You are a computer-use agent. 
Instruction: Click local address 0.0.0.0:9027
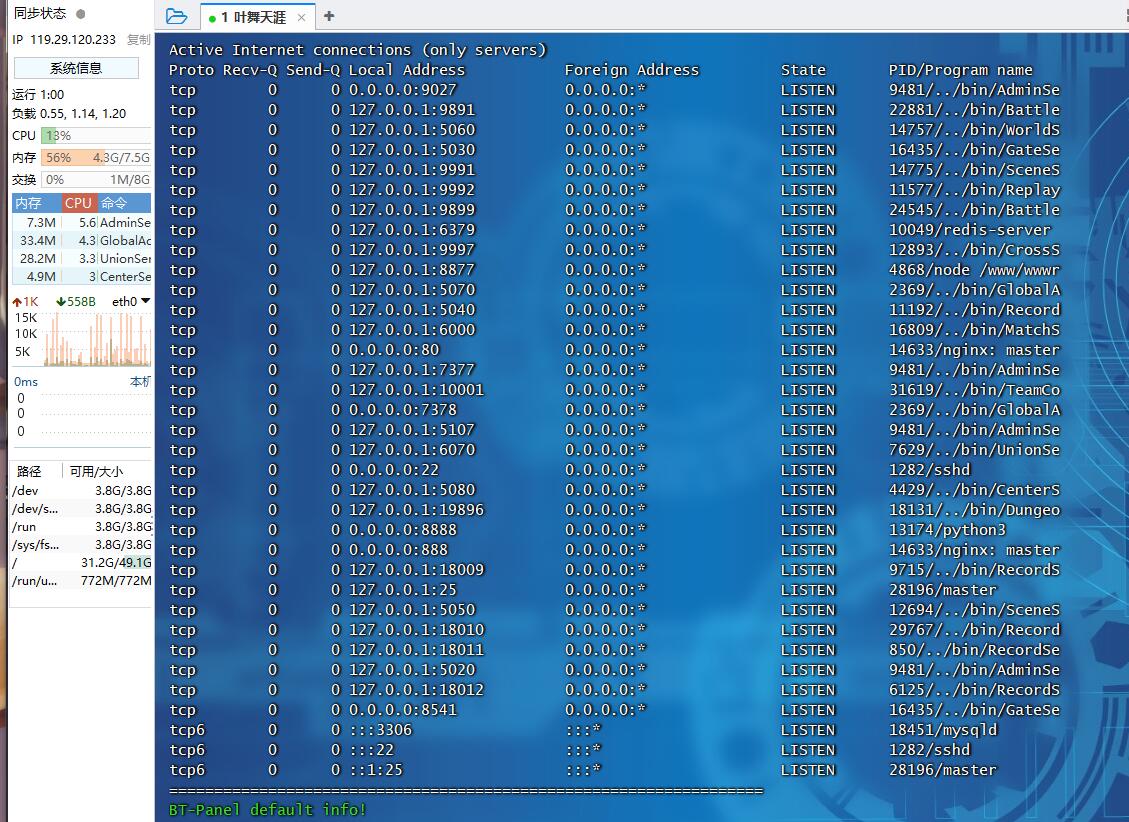click(402, 90)
